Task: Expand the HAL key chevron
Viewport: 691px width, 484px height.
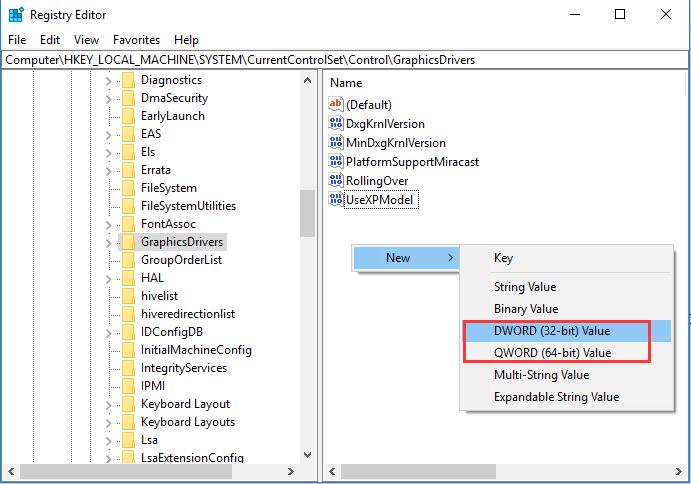Action: tap(108, 279)
